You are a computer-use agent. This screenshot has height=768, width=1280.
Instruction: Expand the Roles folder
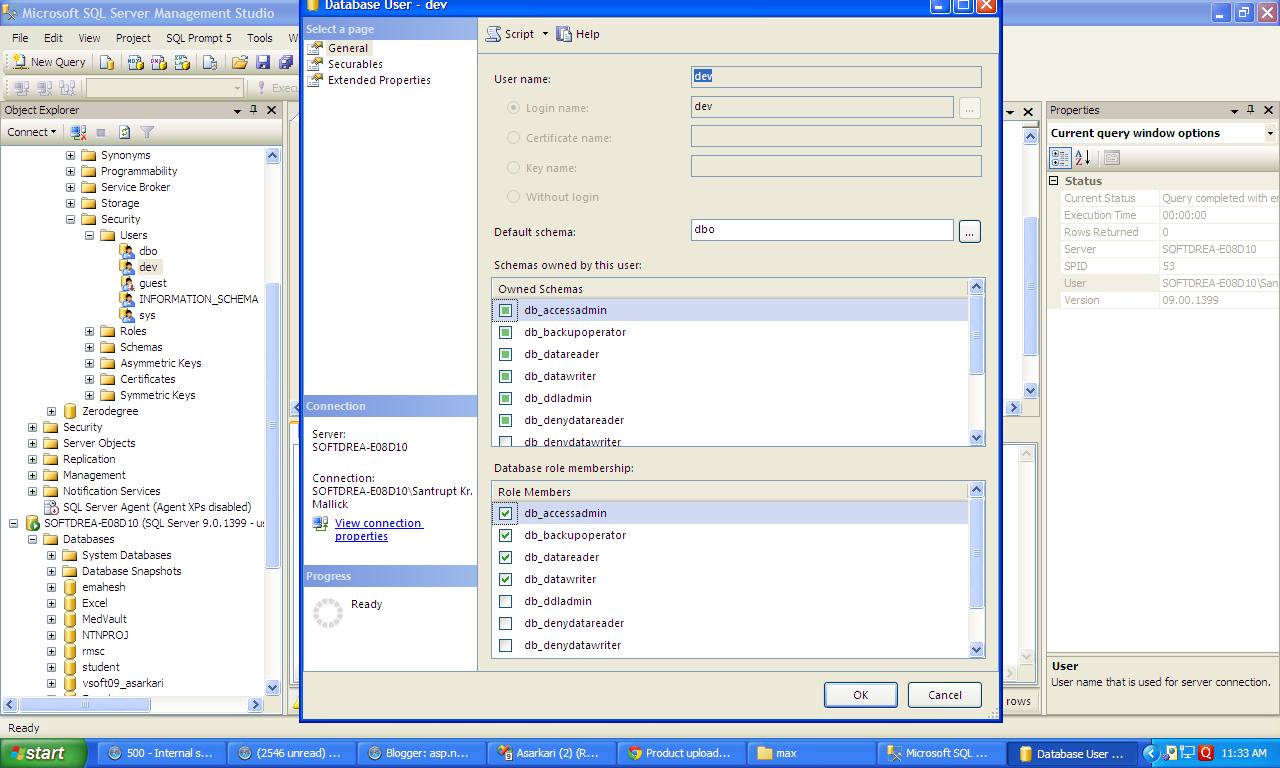[89, 331]
